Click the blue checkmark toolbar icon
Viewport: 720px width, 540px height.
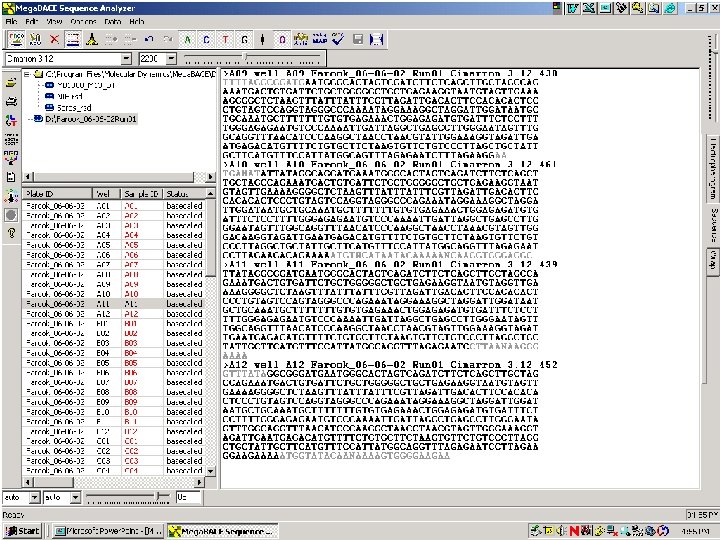(x=338, y=39)
